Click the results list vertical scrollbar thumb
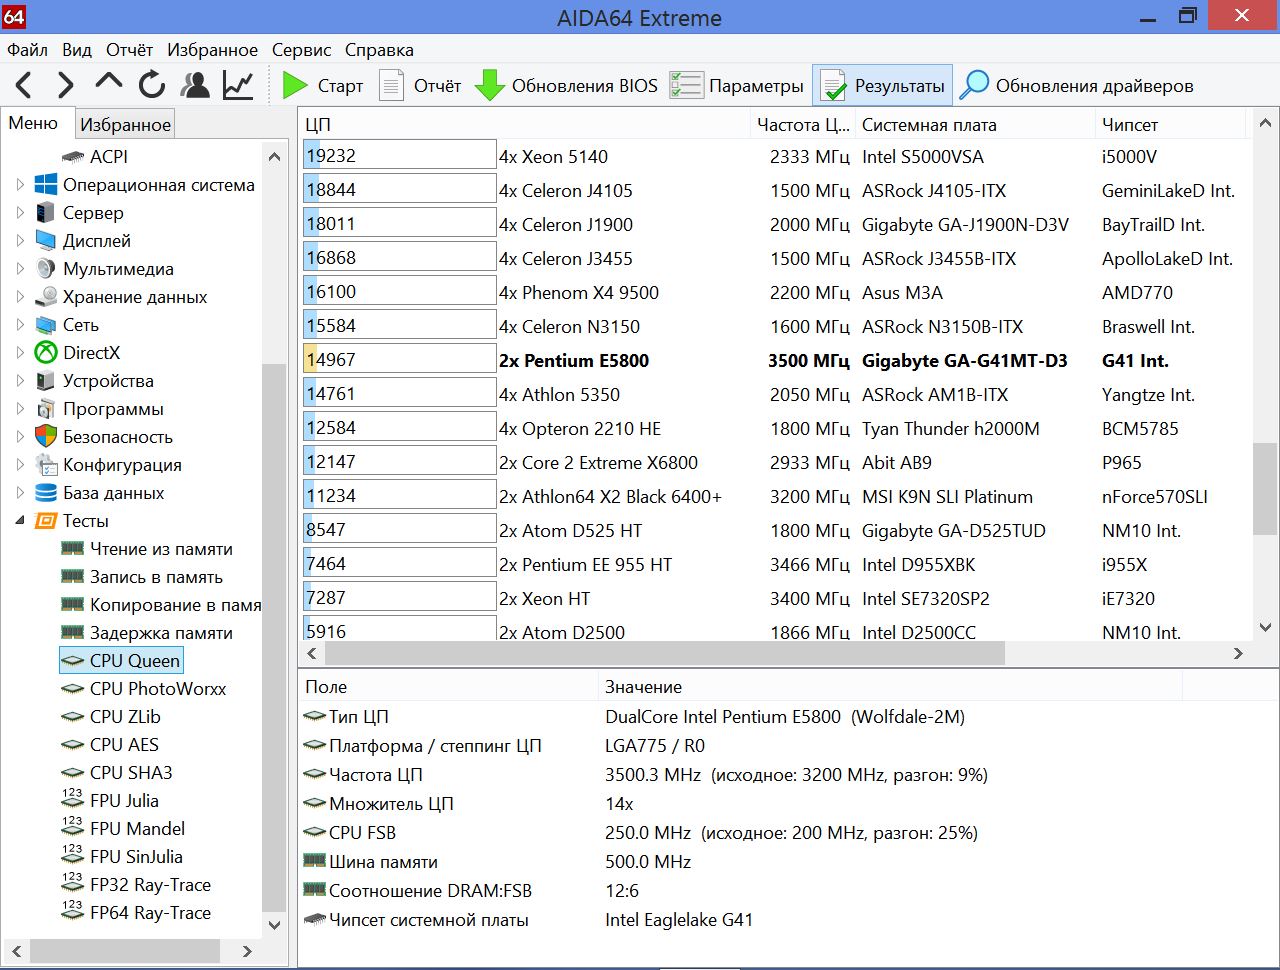Image resolution: width=1280 pixels, height=970 pixels. coord(1265,490)
